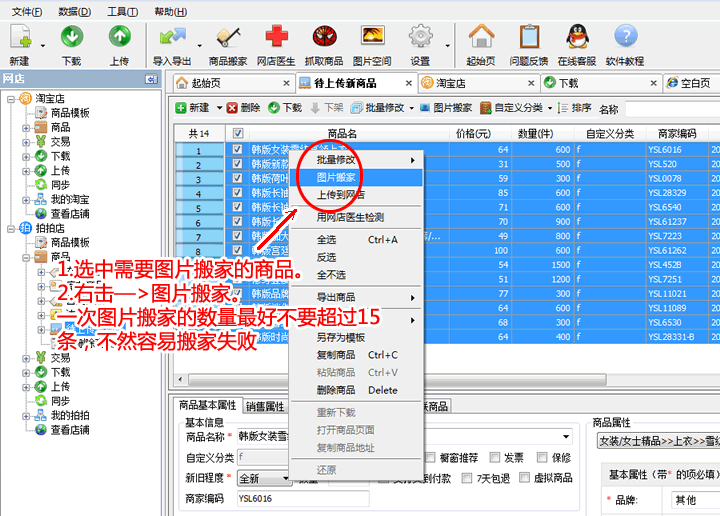Open the dropdown arrow next to 新建 list button

[219, 108]
